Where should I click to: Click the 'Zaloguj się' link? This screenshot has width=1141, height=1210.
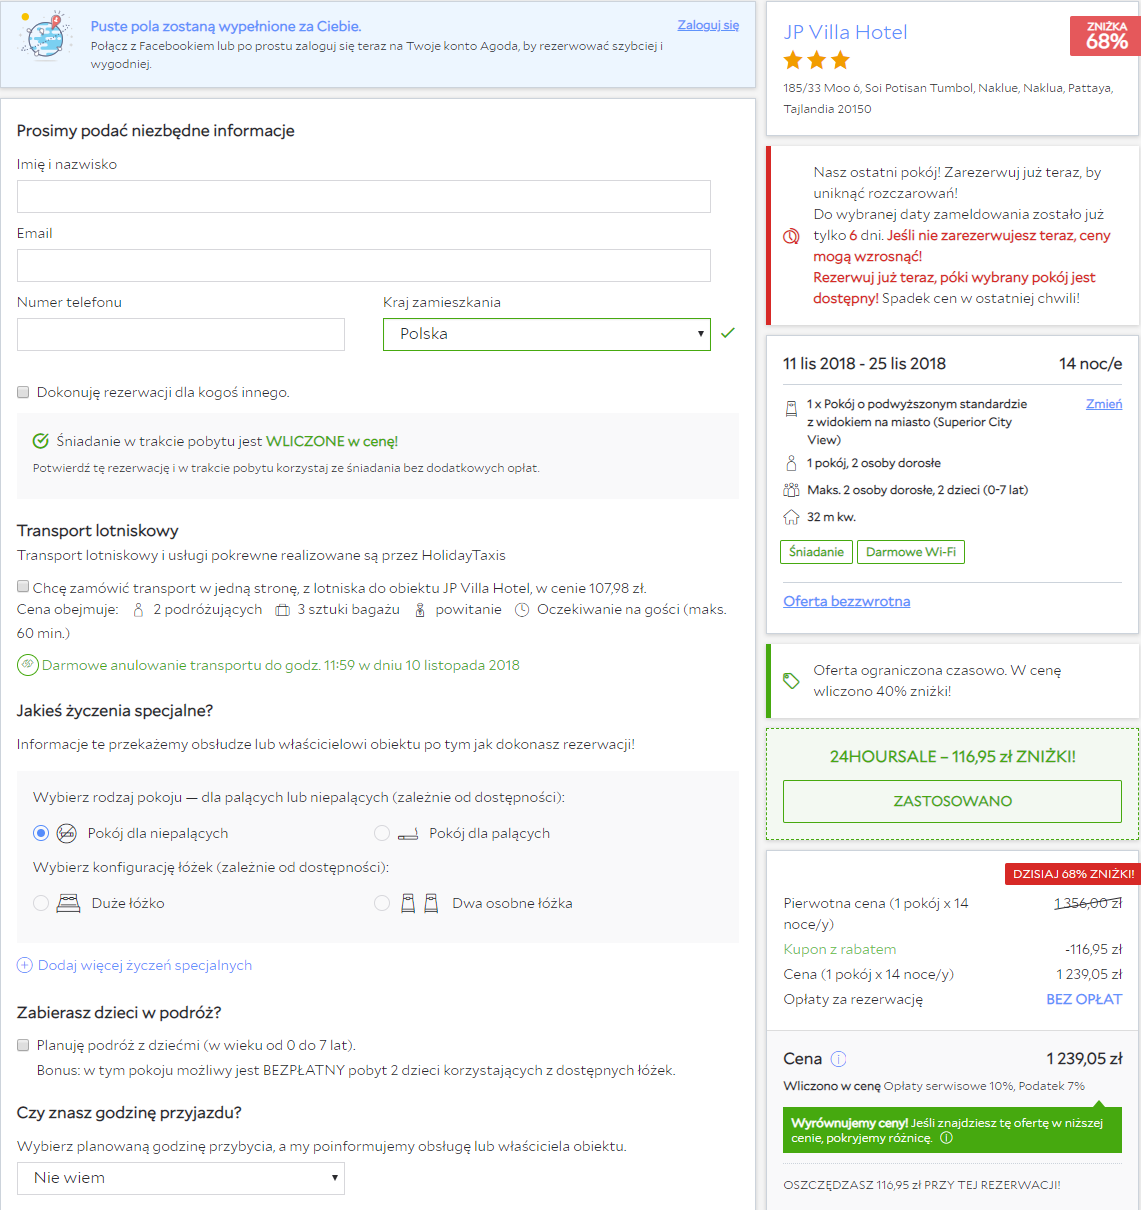click(x=708, y=25)
